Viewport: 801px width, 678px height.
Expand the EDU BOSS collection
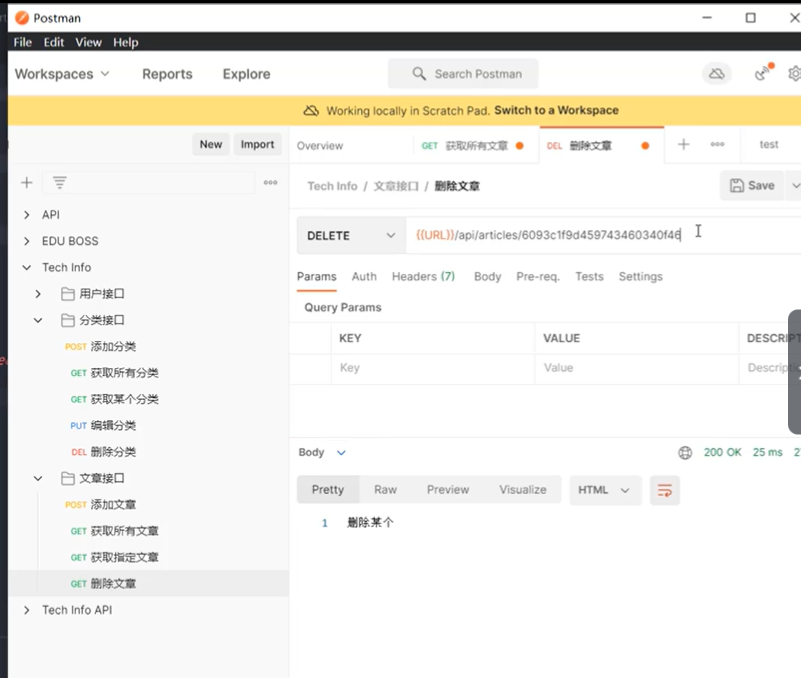(27, 241)
